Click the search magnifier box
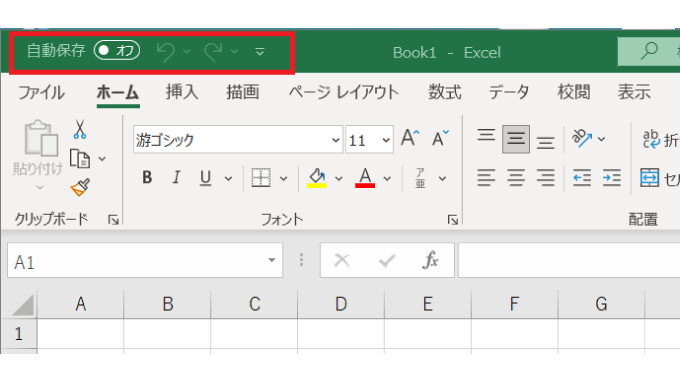Image resolution: width=680 pixels, height=383 pixels. pyautogui.click(x=649, y=52)
